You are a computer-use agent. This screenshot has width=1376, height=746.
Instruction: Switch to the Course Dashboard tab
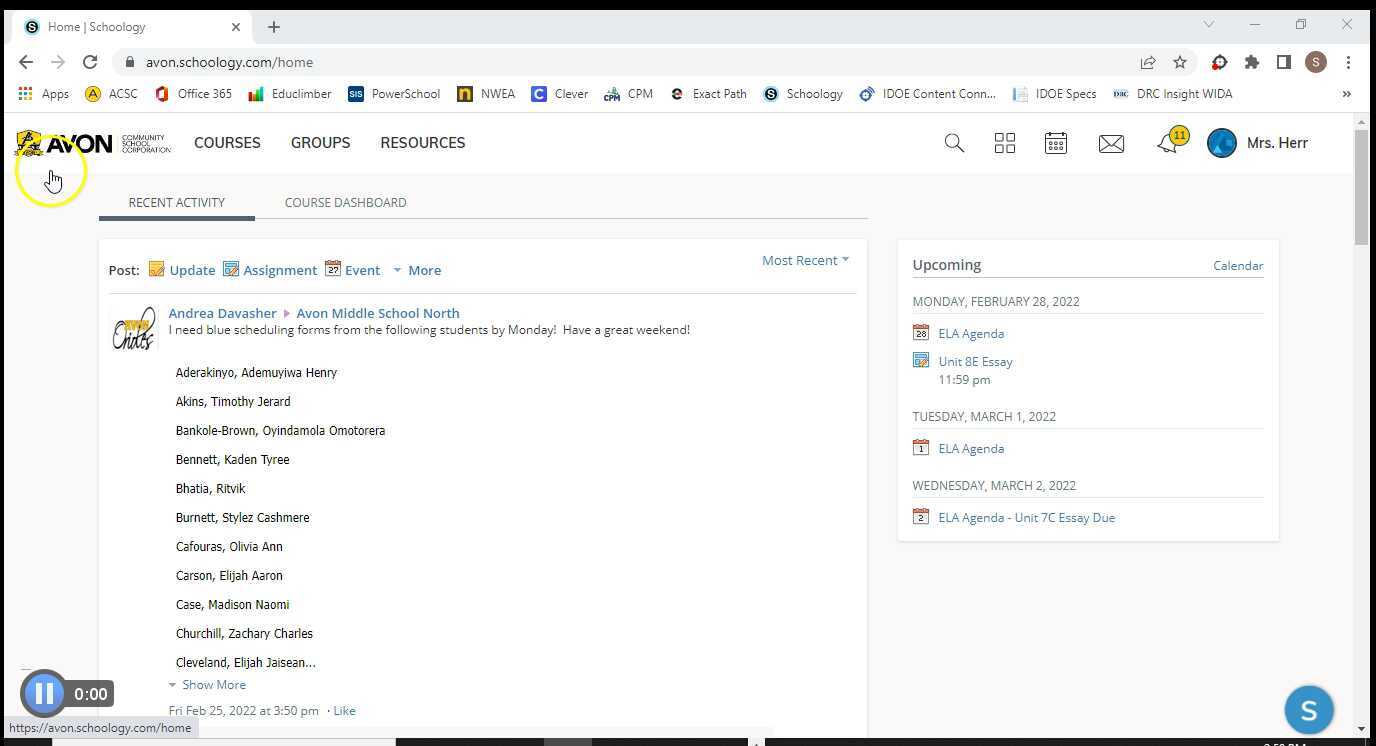tap(345, 202)
